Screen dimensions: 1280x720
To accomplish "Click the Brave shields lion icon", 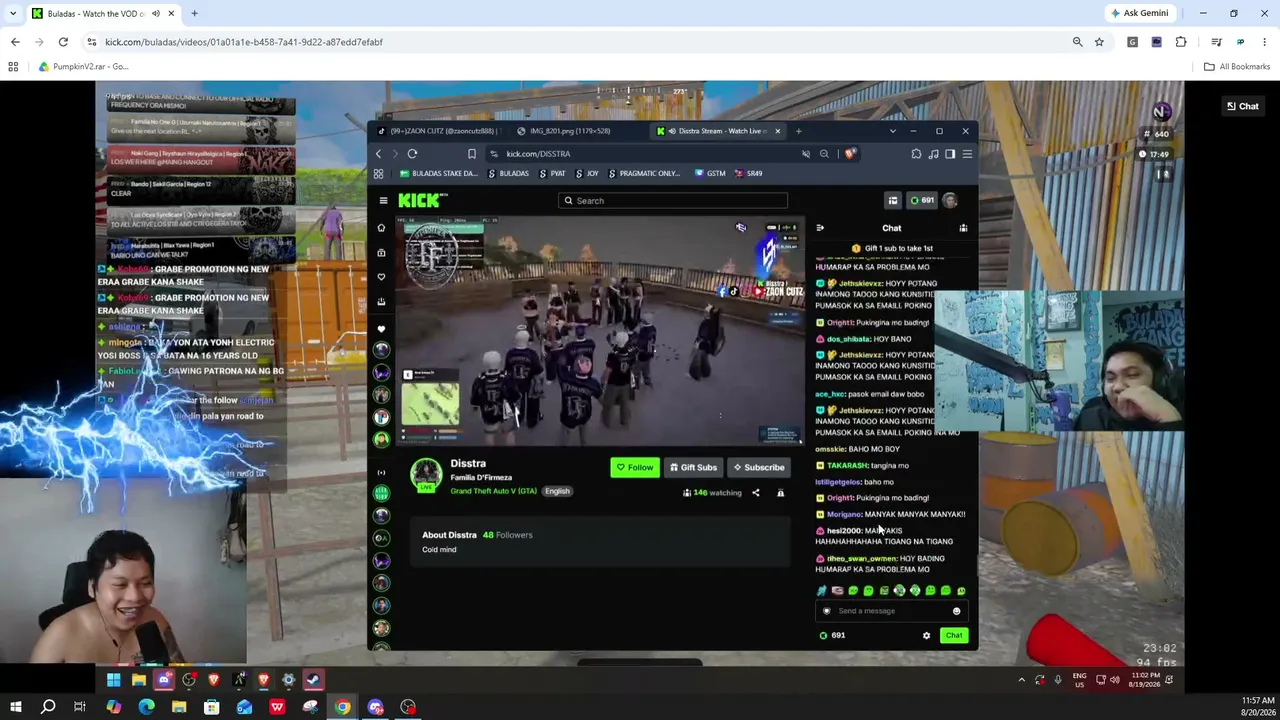I will (x=850, y=154).
